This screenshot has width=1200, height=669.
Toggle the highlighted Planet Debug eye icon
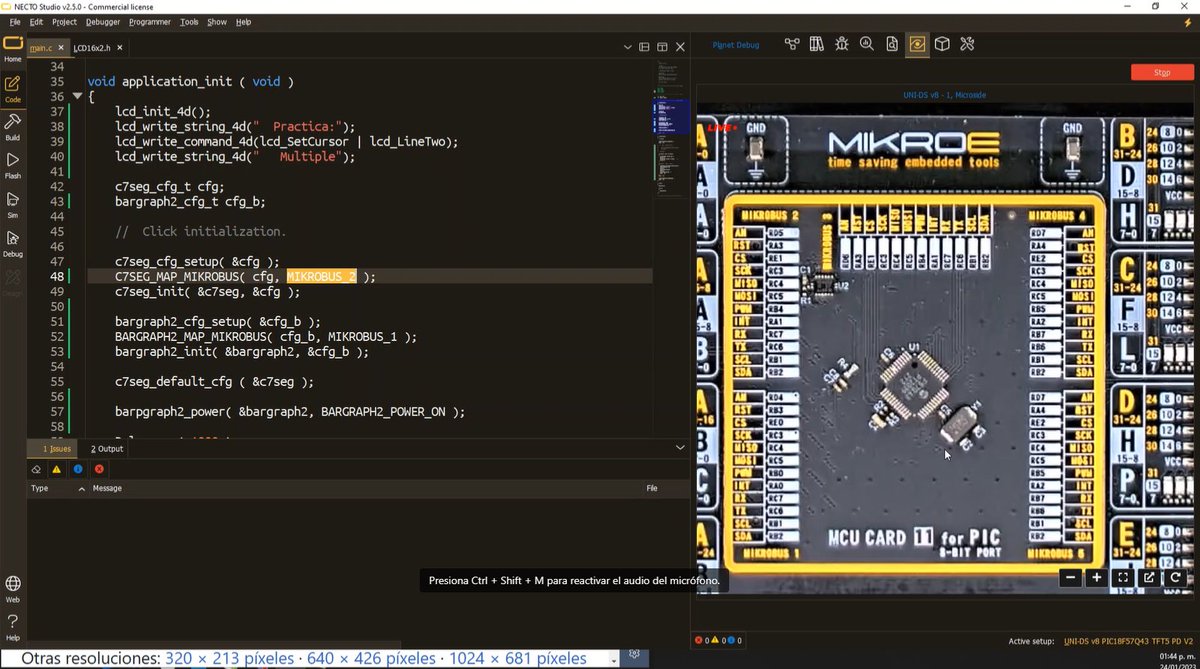[916, 44]
